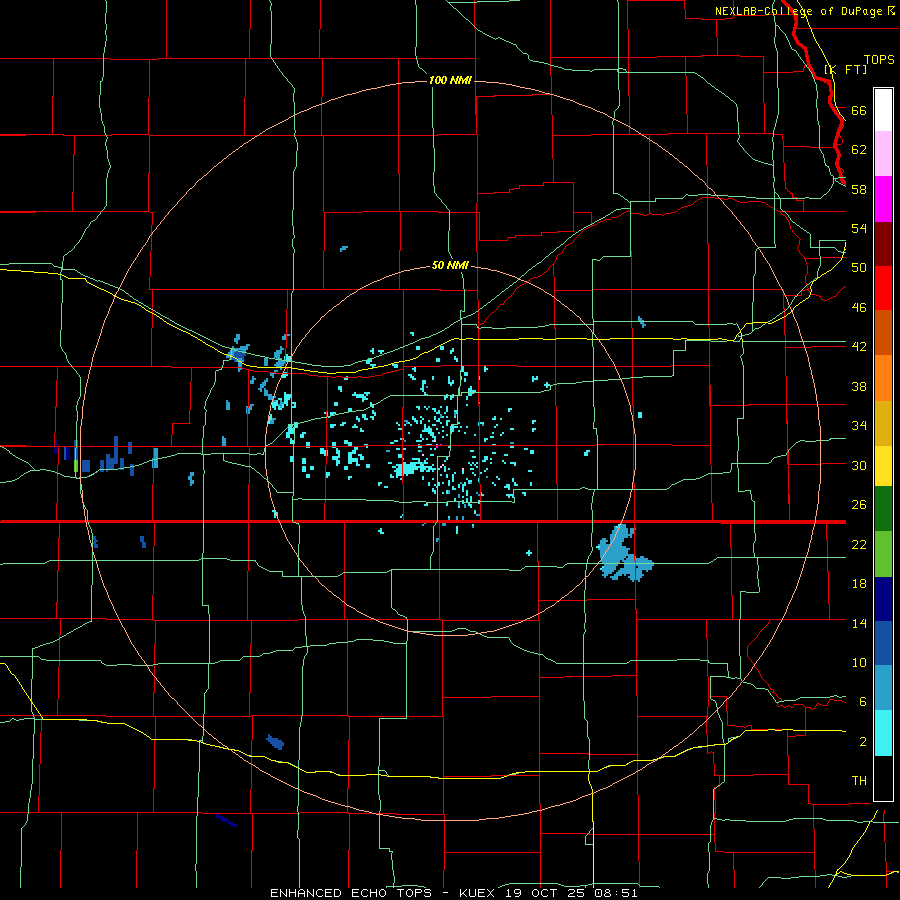Click the 66 value on the scale
Image resolution: width=900 pixels, height=900 pixels.
pyautogui.click(x=859, y=110)
